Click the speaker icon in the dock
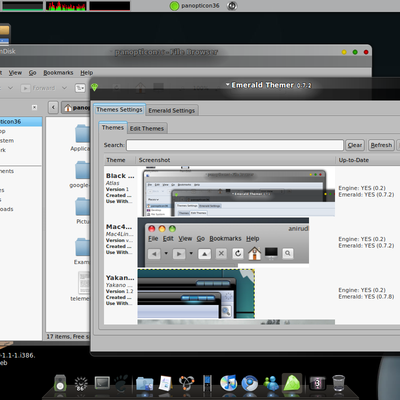 [x=60, y=383]
